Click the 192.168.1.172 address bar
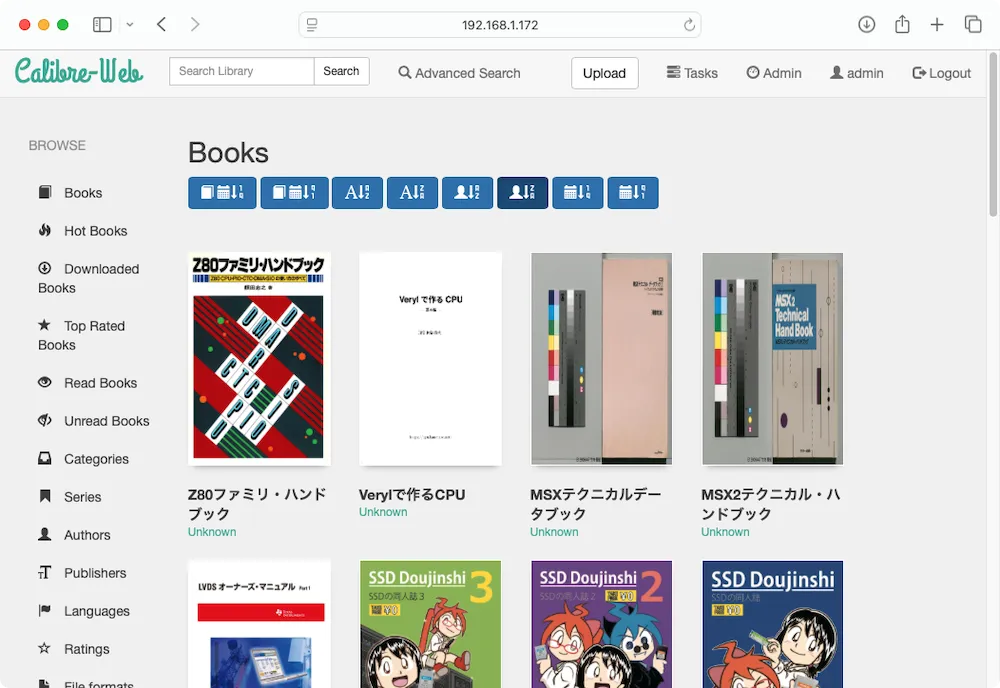Image resolution: width=1000 pixels, height=688 pixels. (500, 25)
